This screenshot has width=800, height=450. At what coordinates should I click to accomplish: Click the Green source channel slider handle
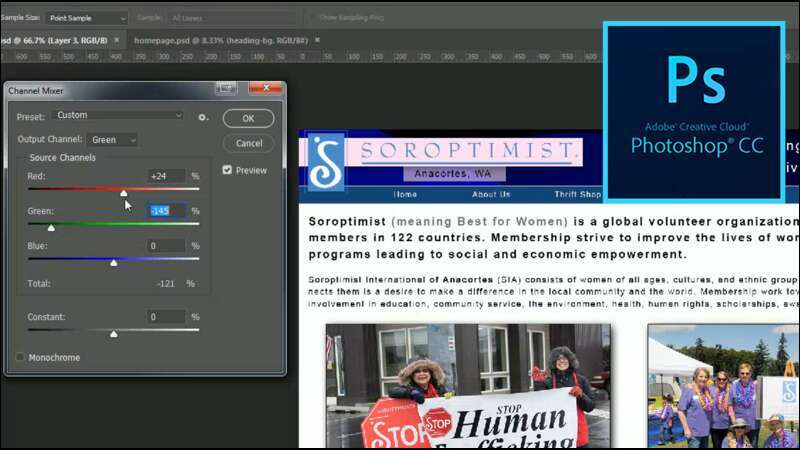pyautogui.click(x=51, y=228)
